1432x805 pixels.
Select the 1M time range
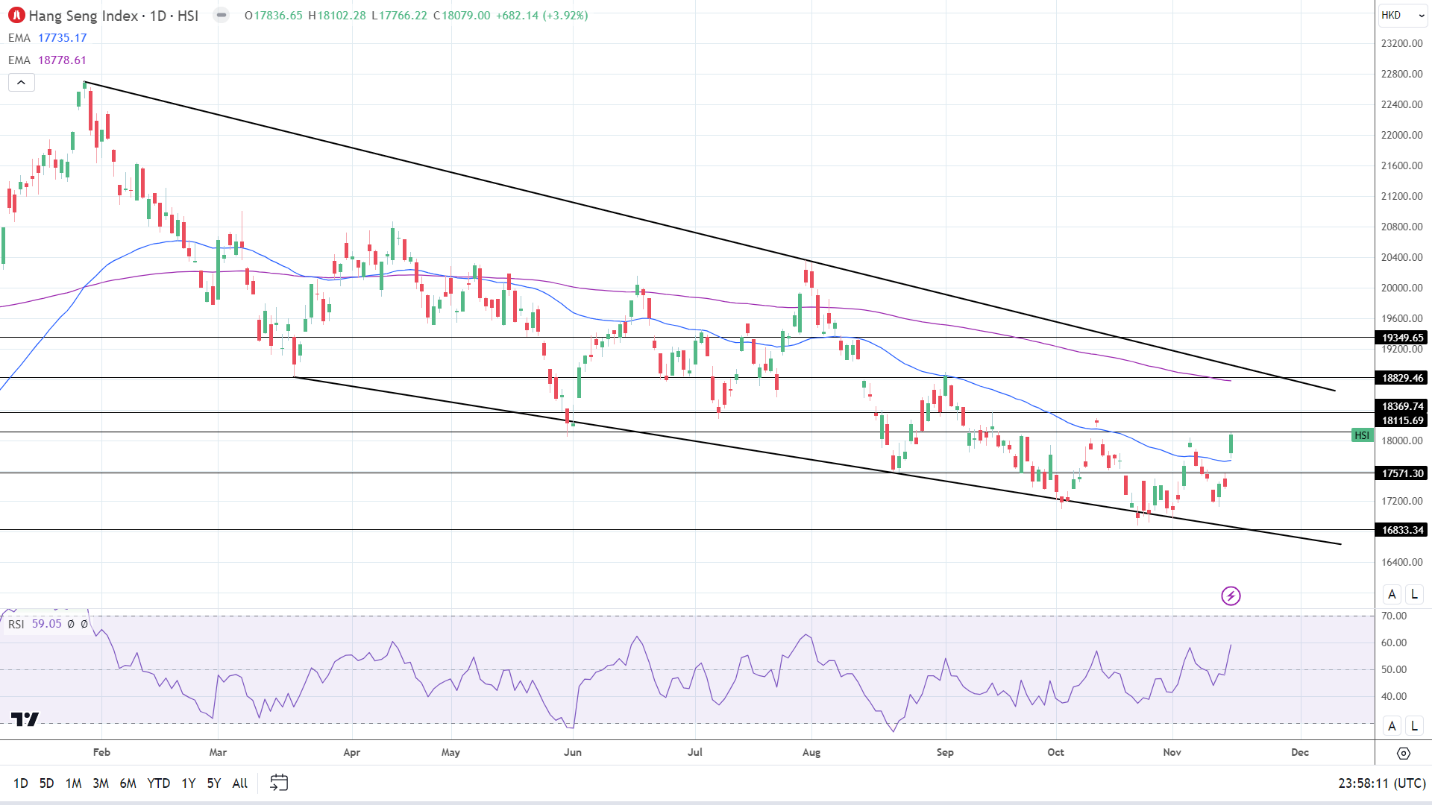(73, 783)
